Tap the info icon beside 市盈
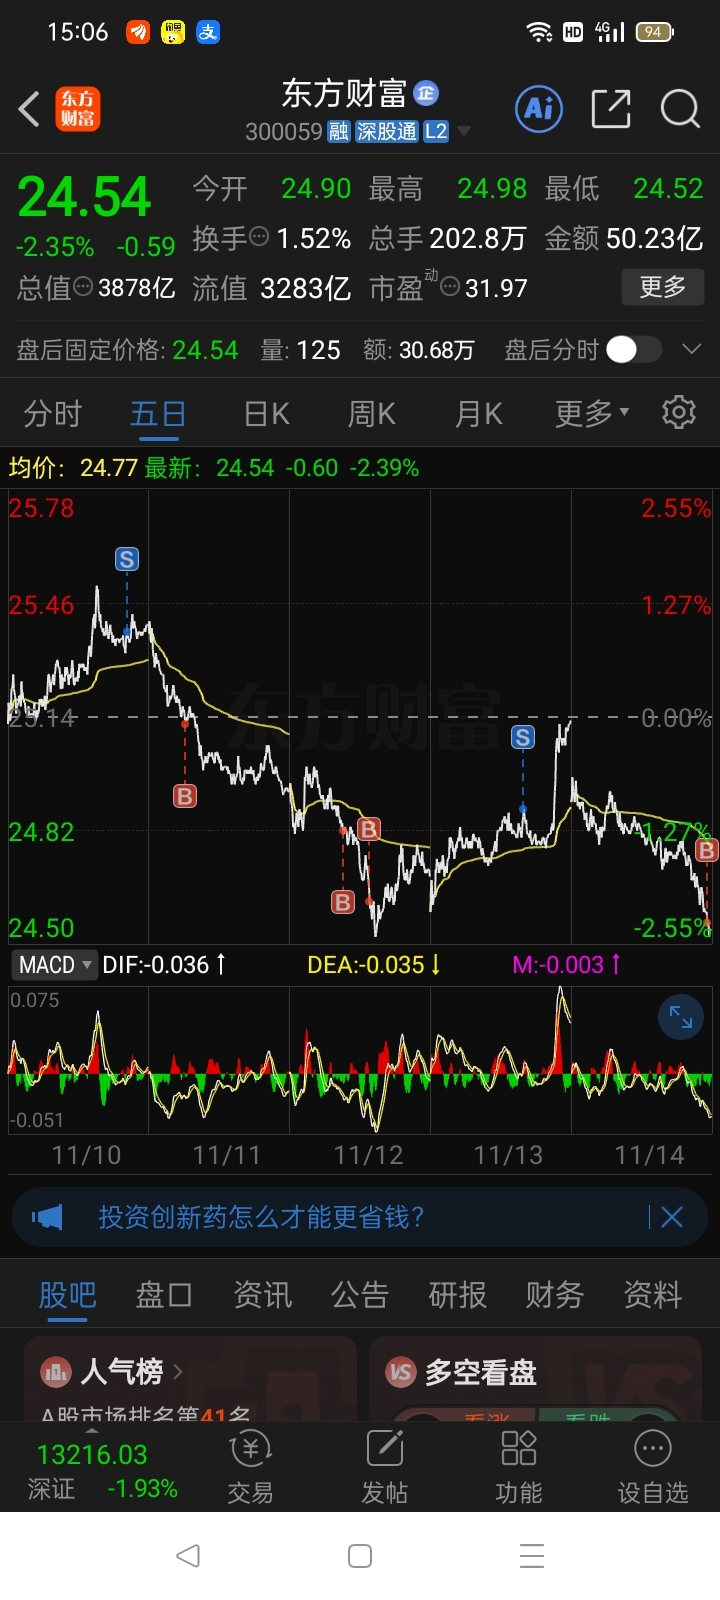The image size is (720, 1600). tap(450, 288)
